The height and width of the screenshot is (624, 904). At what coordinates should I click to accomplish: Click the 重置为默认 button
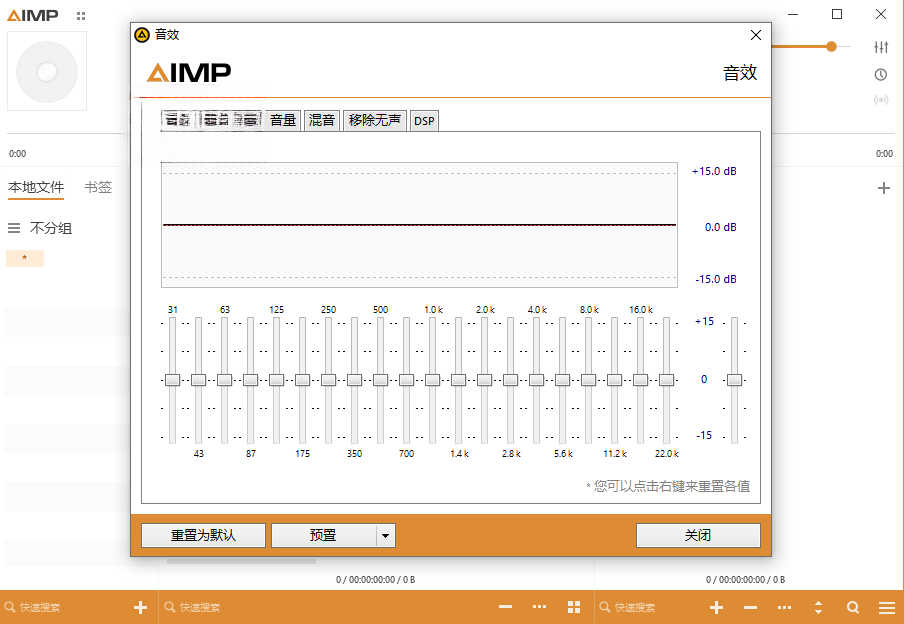(203, 535)
